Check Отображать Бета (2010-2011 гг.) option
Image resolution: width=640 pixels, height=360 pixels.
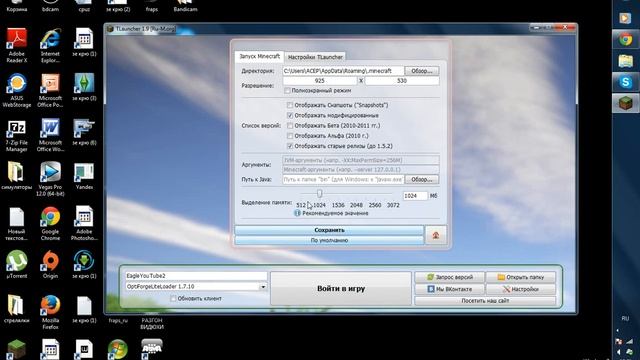coord(290,125)
